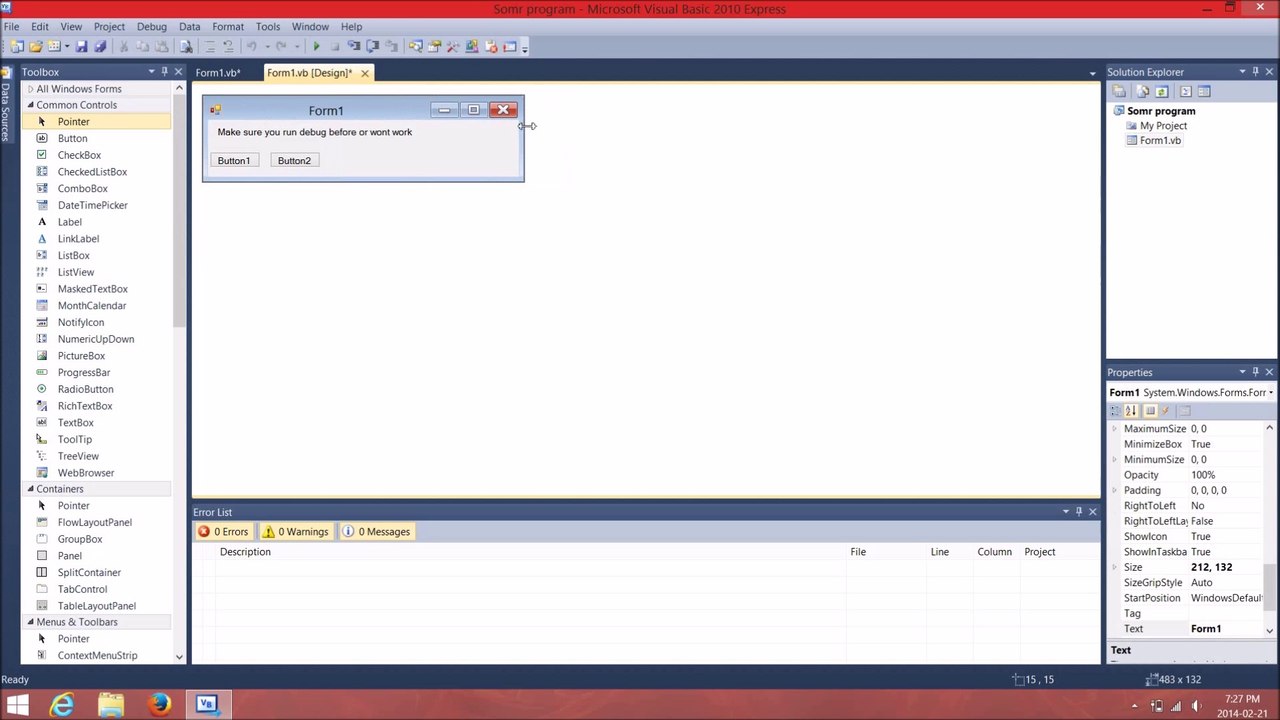Open Firefox from taskbar
Viewport: 1280px width, 720px height.
(159, 704)
